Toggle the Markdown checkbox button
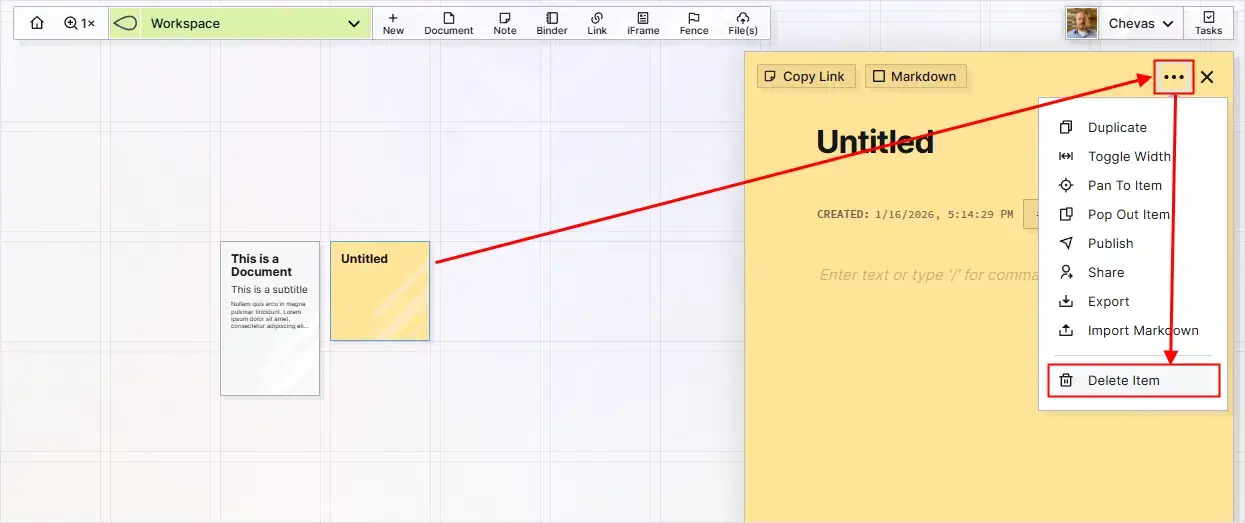 (915, 76)
